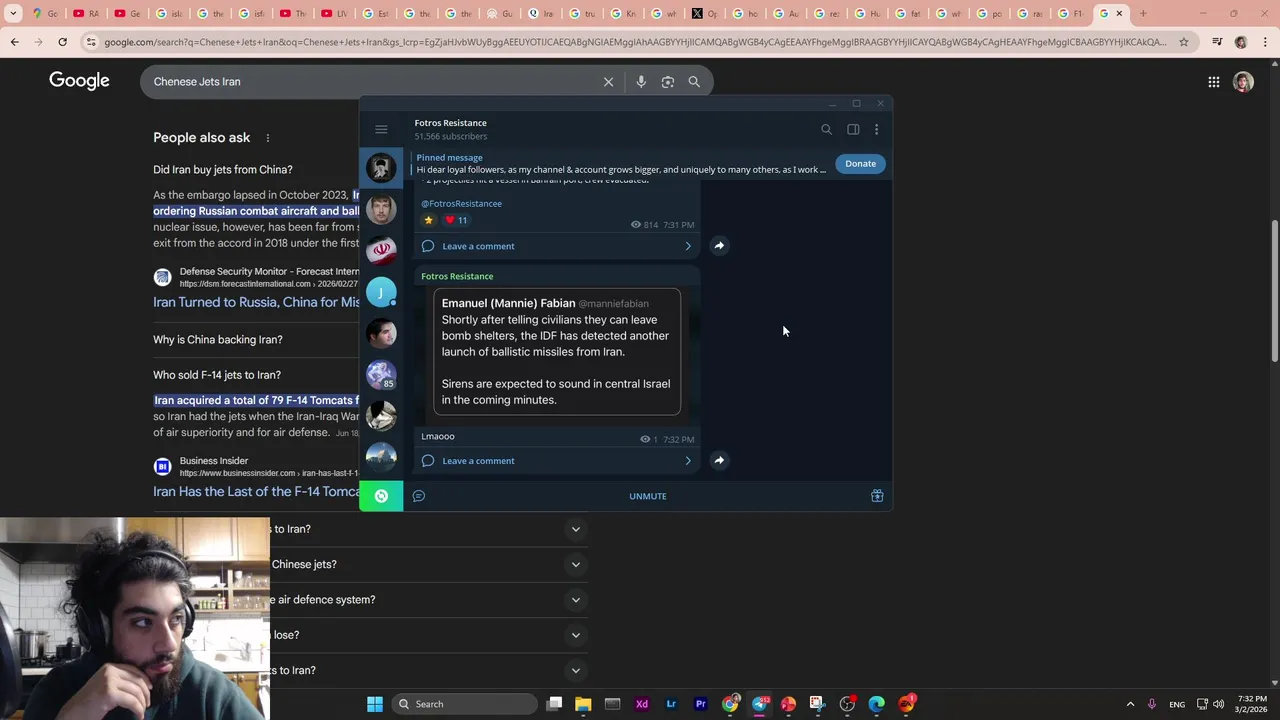Open 'Iran Has the Last of the F-14' result
The height and width of the screenshot is (720, 1280).
tap(256, 491)
